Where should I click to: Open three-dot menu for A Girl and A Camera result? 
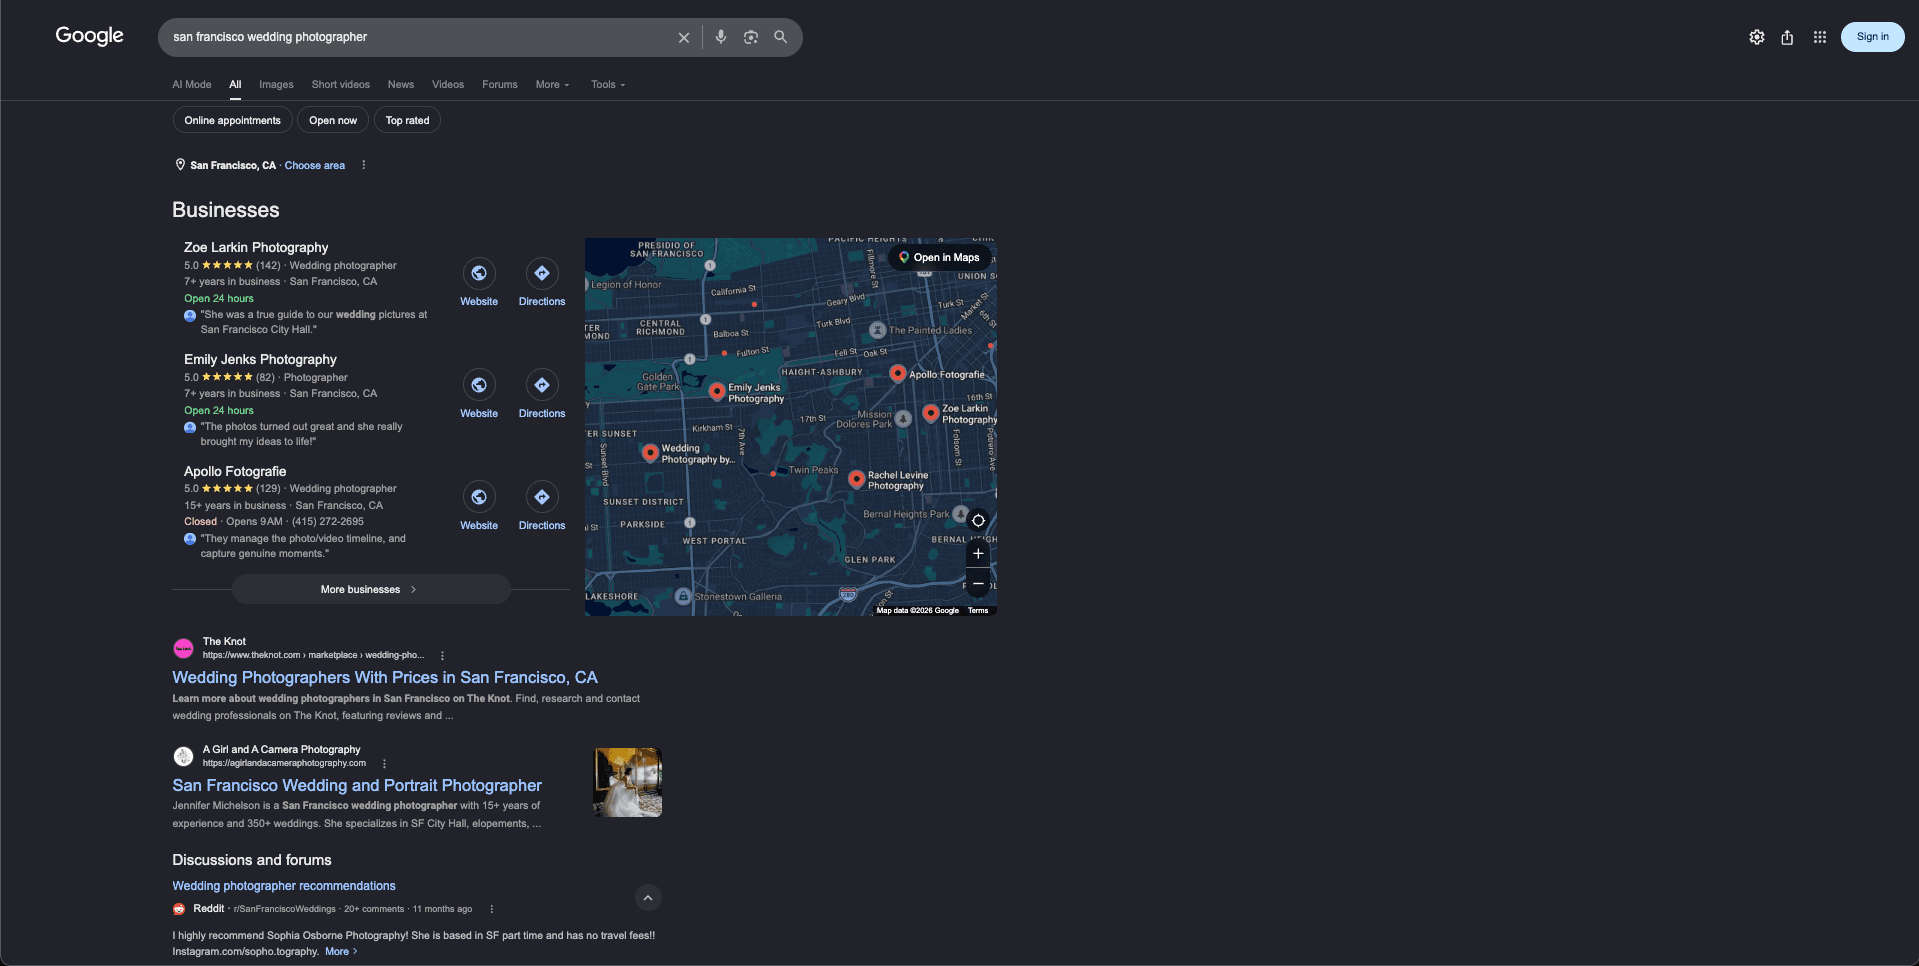[384, 764]
